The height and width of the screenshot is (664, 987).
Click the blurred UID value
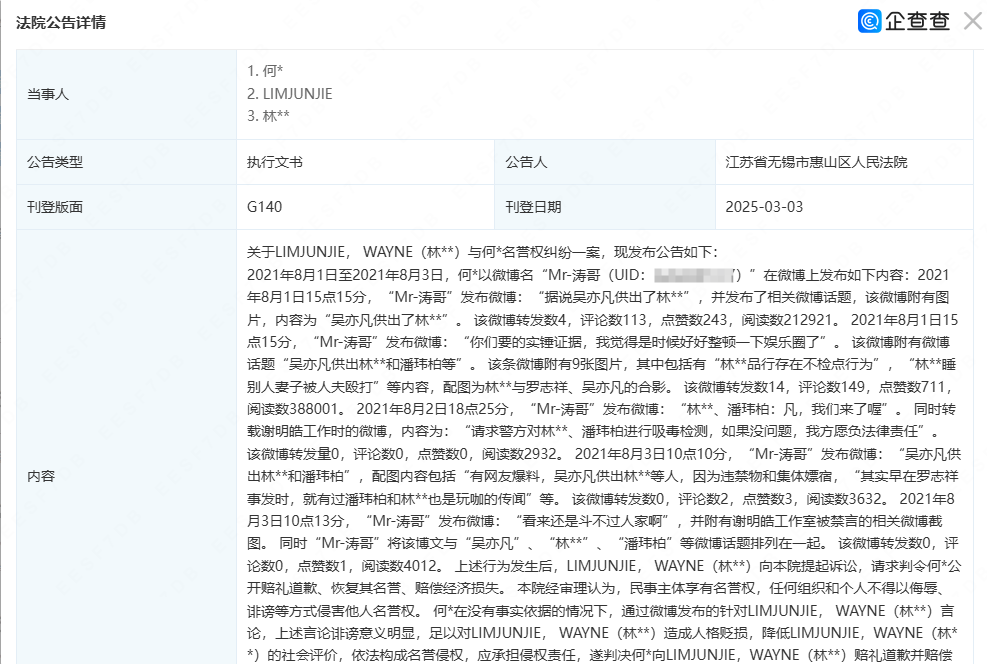(x=694, y=275)
